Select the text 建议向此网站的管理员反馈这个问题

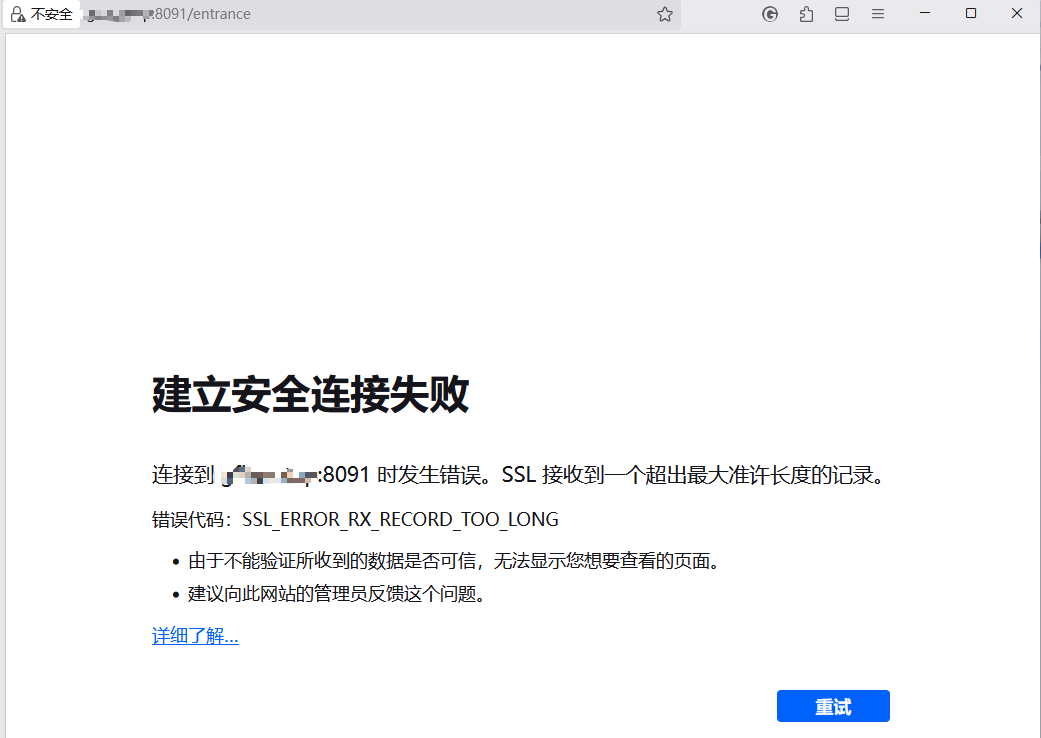click(x=337, y=593)
